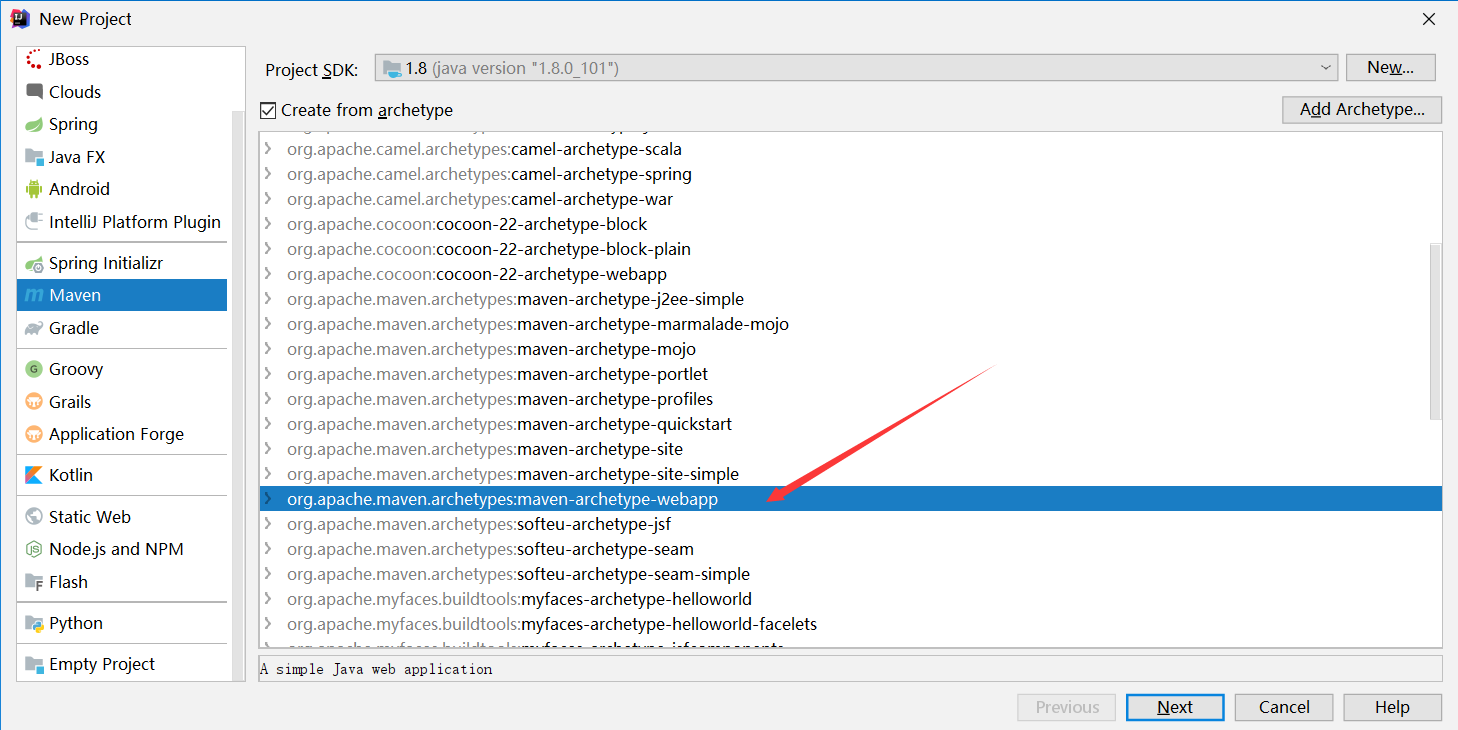
Task: Expand the selected maven-archetype-webapp node
Action: (x=268, y=499)
